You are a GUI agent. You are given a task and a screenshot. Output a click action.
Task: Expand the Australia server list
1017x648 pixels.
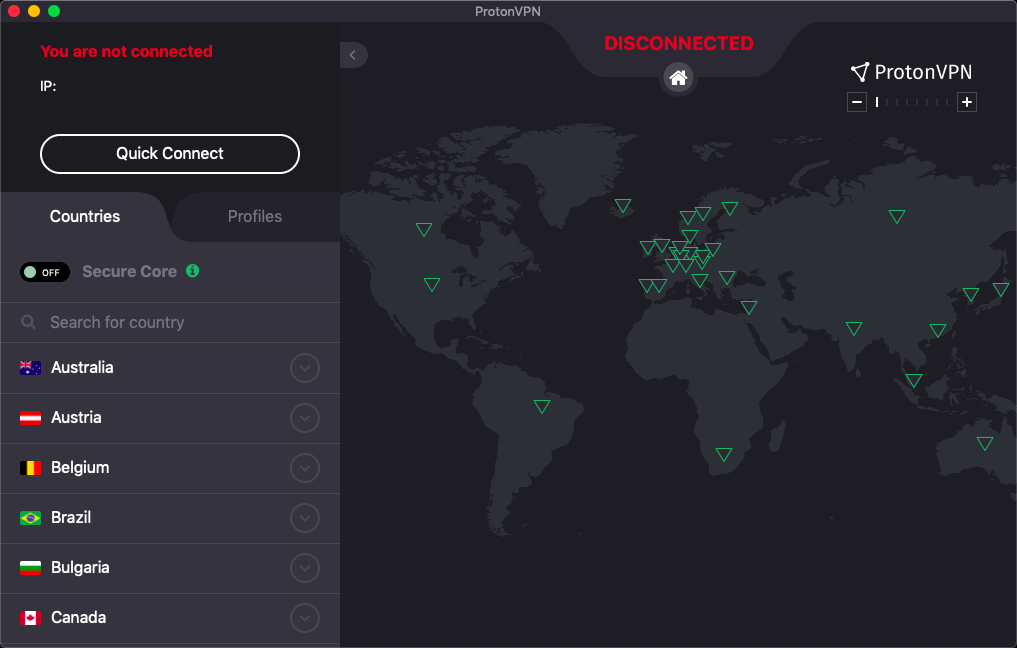[x=305, y=368]
